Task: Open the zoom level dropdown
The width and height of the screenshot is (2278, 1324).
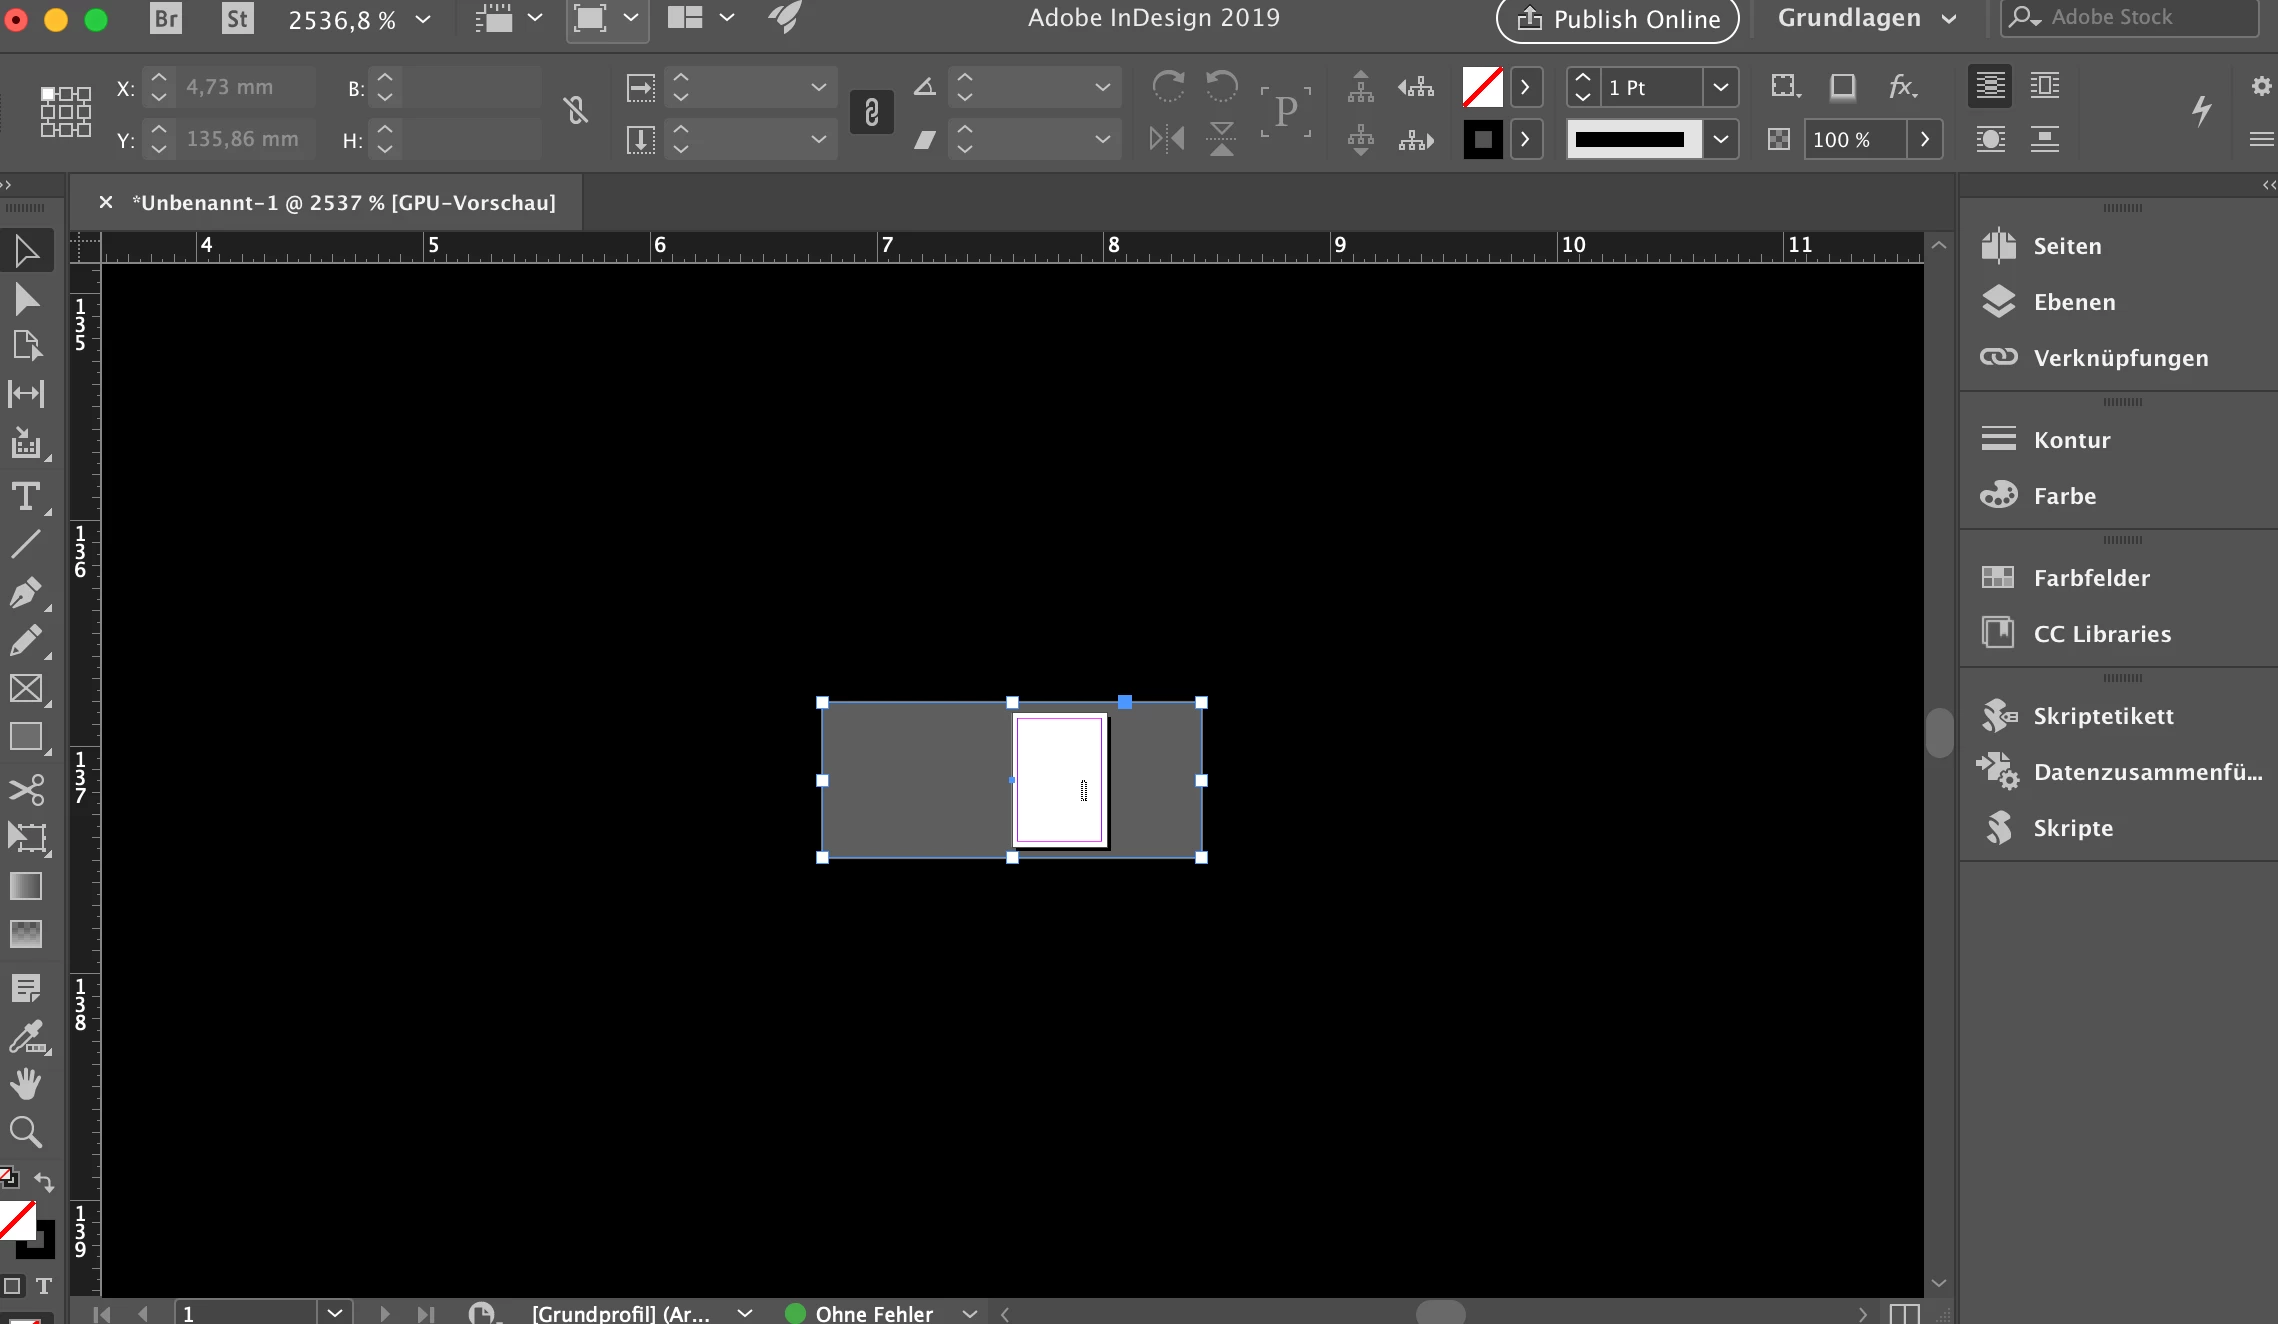Action: pos(423,19)
